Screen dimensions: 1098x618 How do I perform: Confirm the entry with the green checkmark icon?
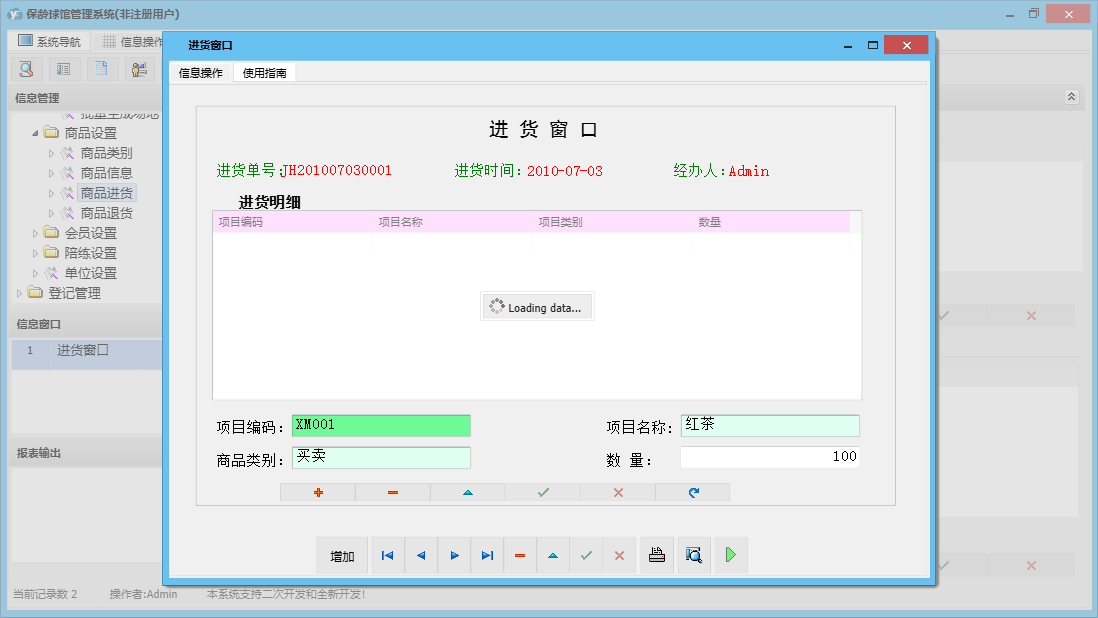pyautogui.click(x=542, y=492)
